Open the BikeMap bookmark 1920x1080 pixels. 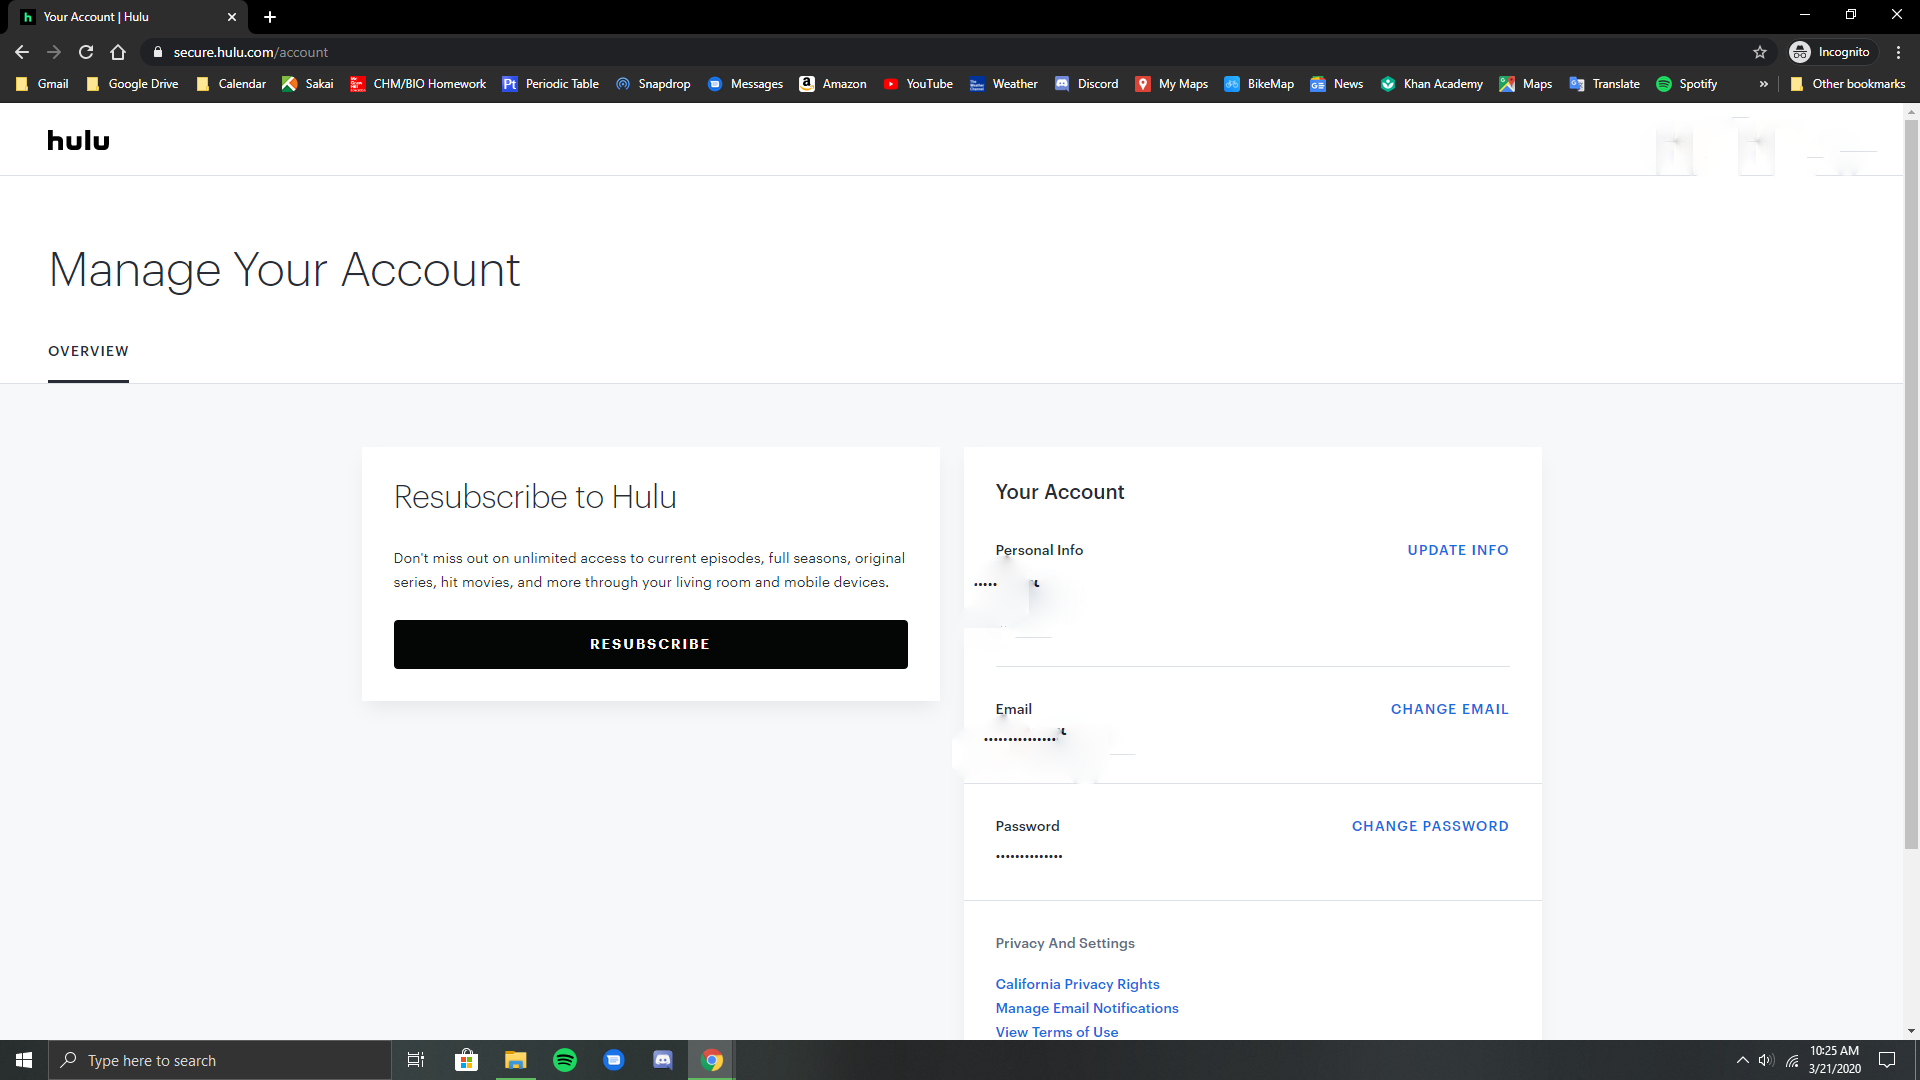tap(1259, 84)
